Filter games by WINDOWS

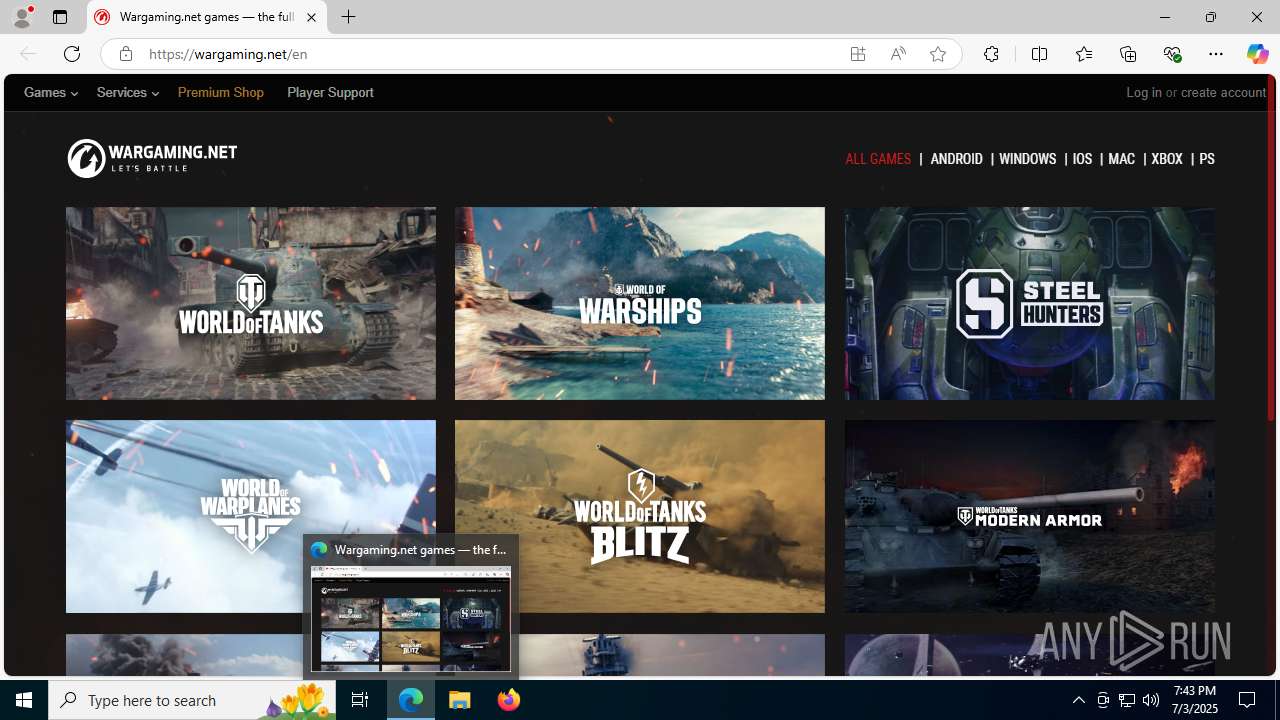[1027, 159]
